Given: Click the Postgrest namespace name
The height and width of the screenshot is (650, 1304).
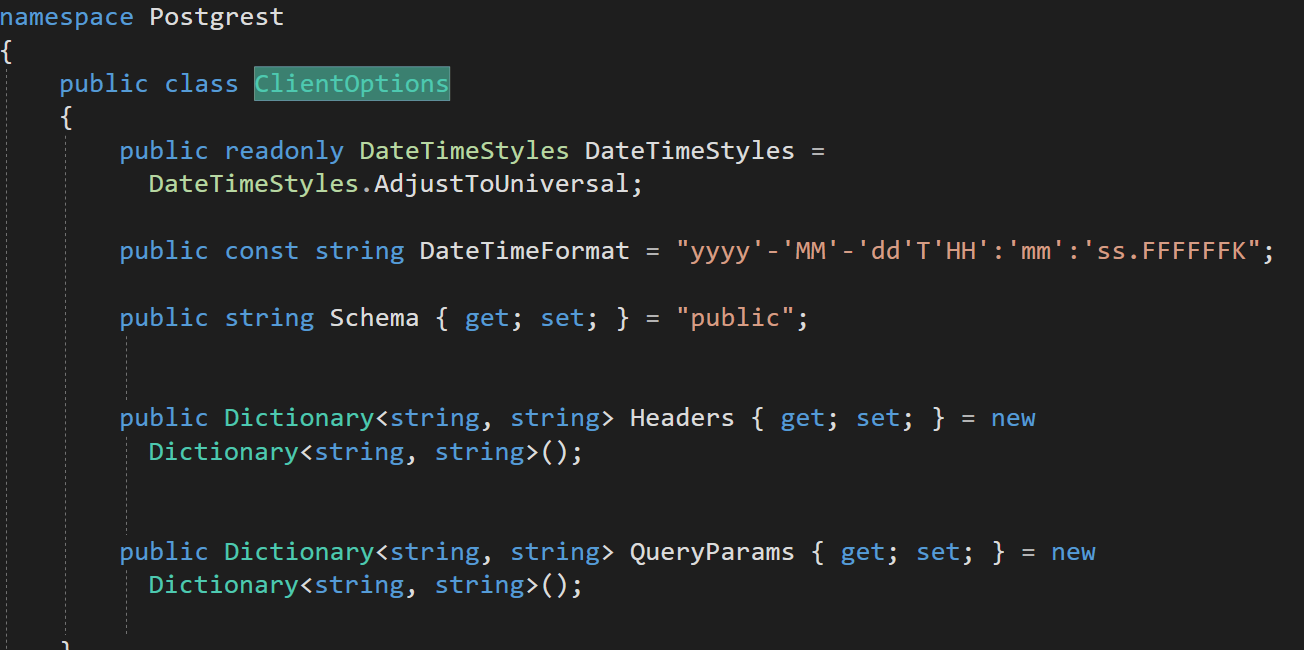Looking at the screenshot, I should (217, 17).
